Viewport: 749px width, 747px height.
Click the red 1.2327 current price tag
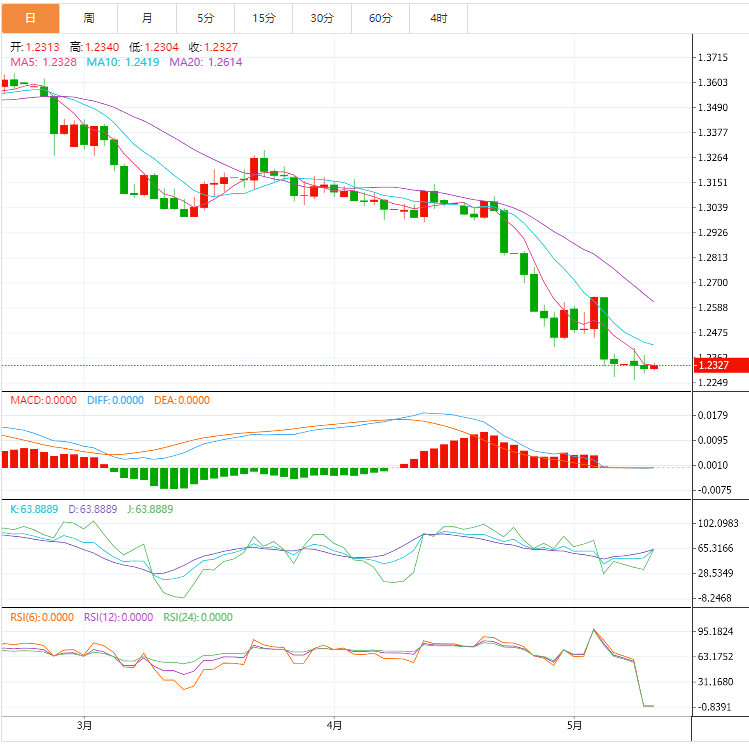(x=720, y=365)
